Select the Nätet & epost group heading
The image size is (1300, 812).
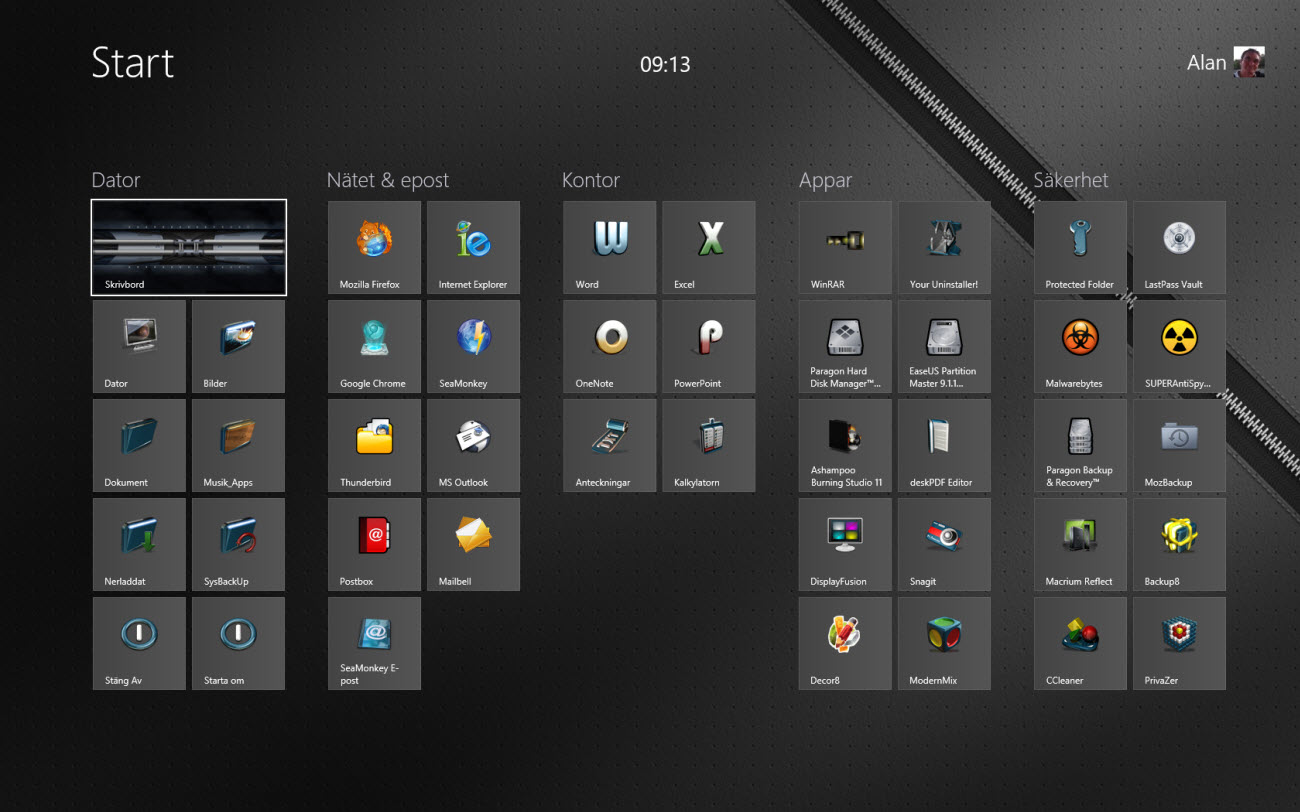[x=388, y=180]
